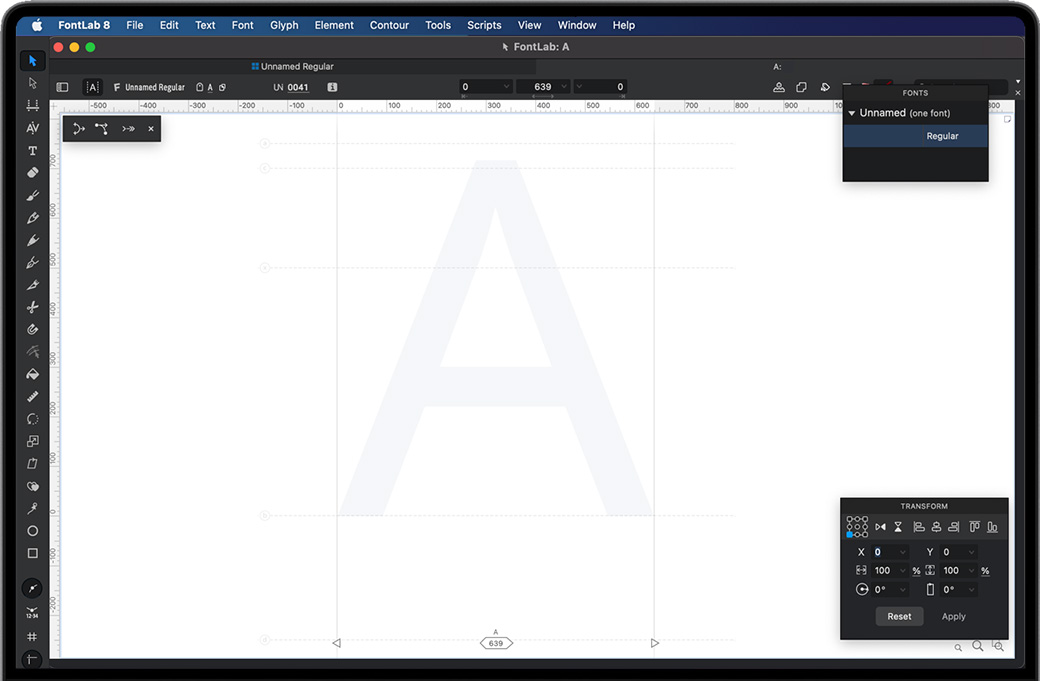1040x681 pixels.
Task: Select the Ellipse tool
Action: pos(32,530)
